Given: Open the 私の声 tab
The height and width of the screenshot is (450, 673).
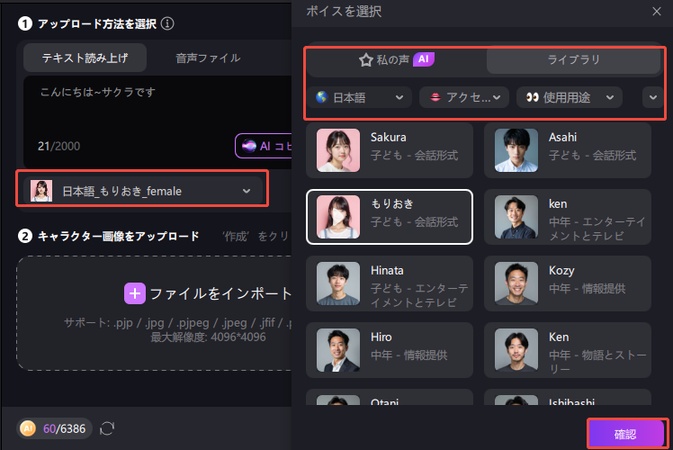Looking at the screenshot, I should 397,60.
